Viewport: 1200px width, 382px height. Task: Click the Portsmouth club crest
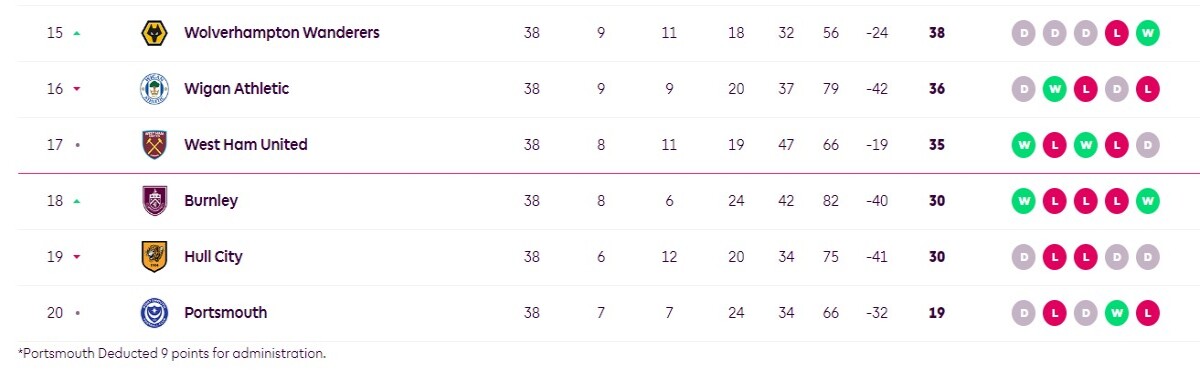(154, 313)
